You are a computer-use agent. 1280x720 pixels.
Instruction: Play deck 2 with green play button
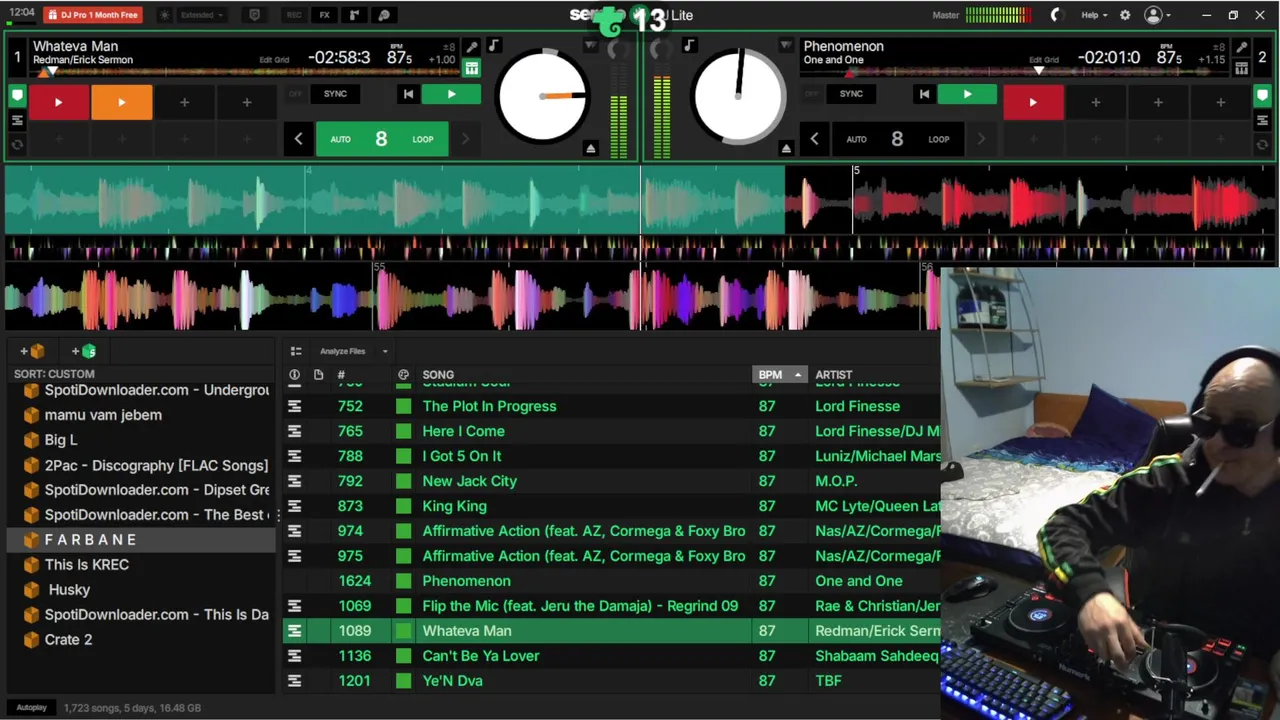point(967,94)
